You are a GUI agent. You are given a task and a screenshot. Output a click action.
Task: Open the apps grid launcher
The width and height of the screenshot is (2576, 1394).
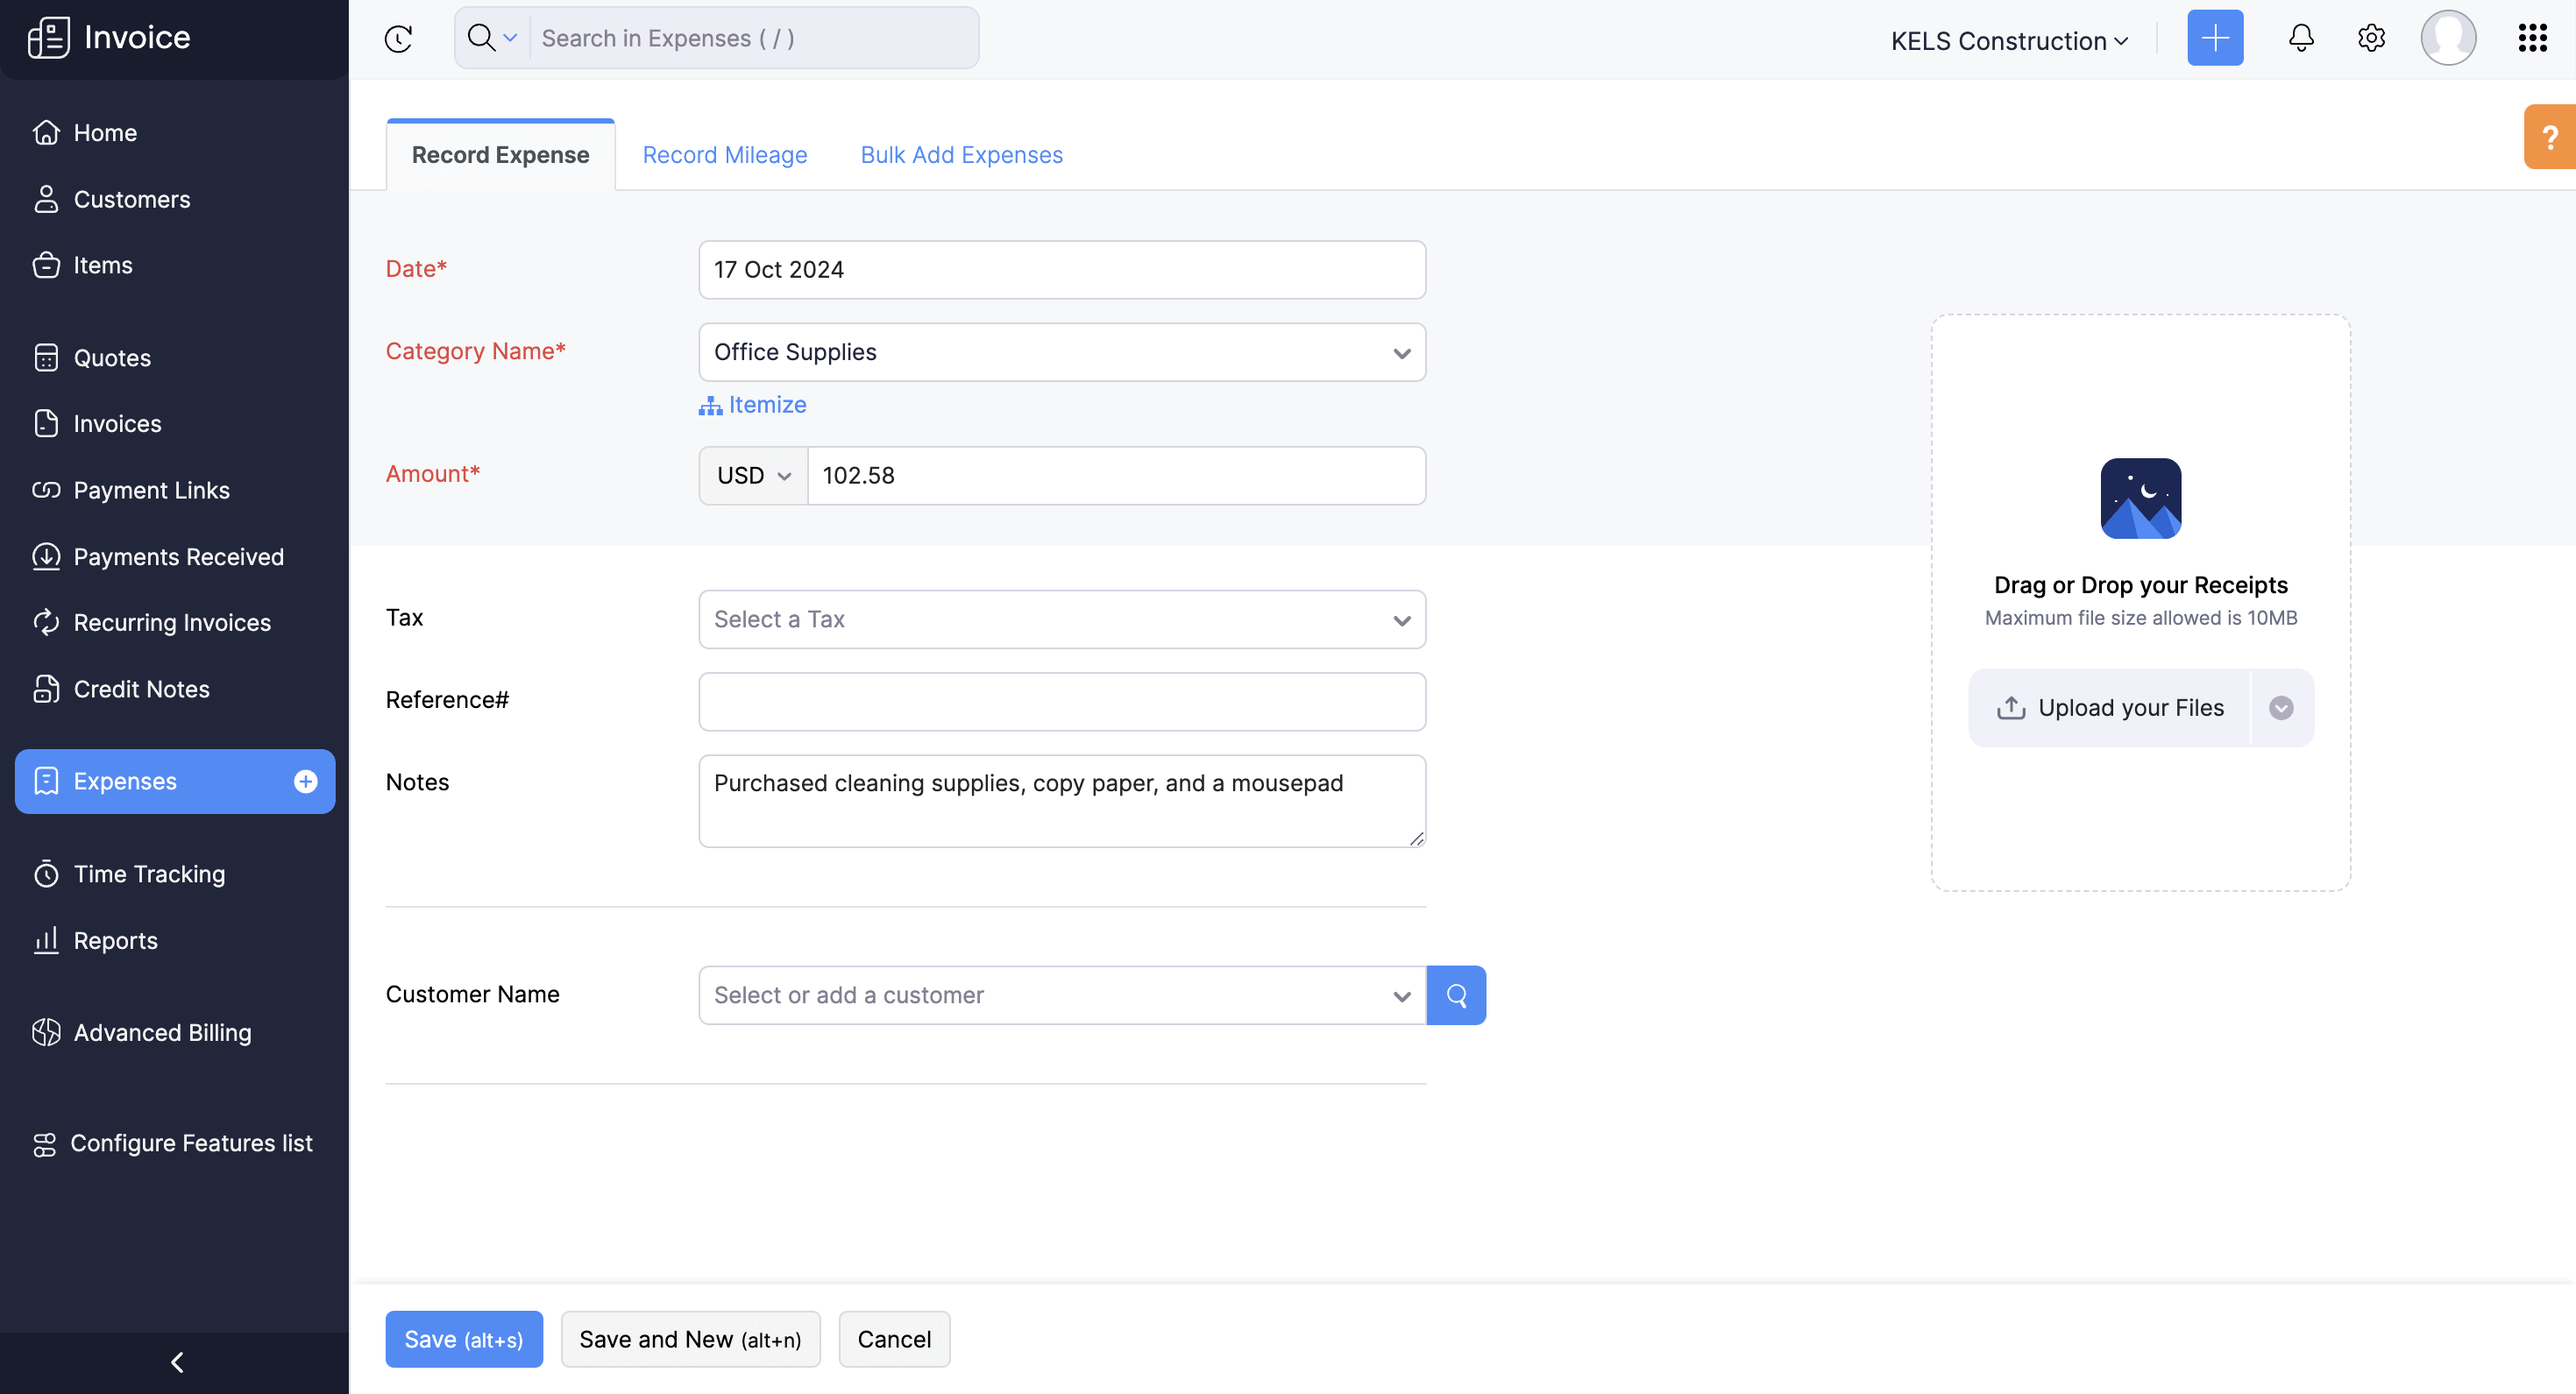click(x=2531, y=38)
